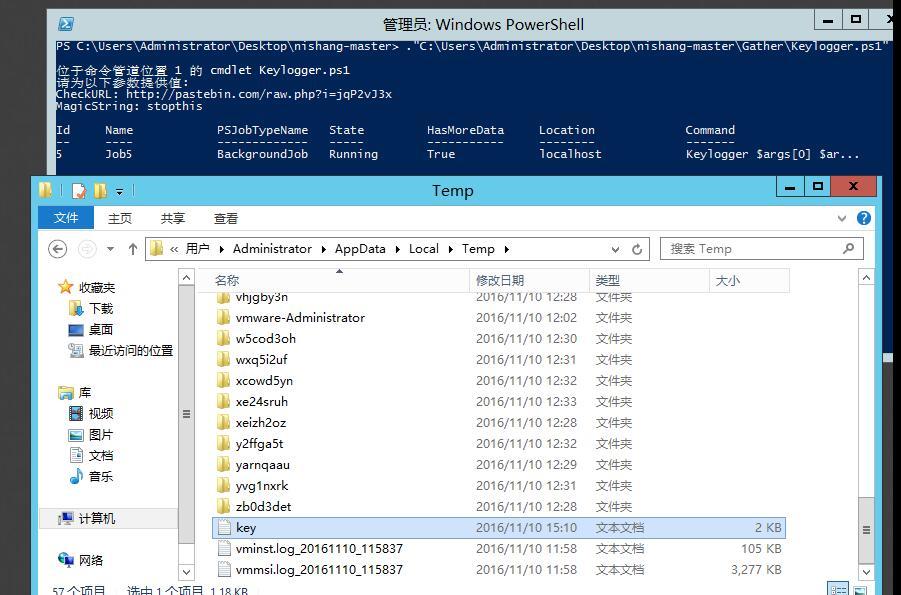The width and height of the screenshot is (901, 595).
Task: Select the yarnqaau folder
Action: 499,465
